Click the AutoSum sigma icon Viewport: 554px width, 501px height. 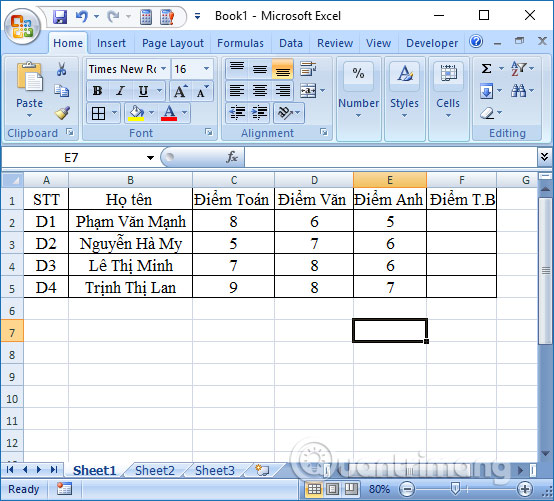click(x=487, y=69)
